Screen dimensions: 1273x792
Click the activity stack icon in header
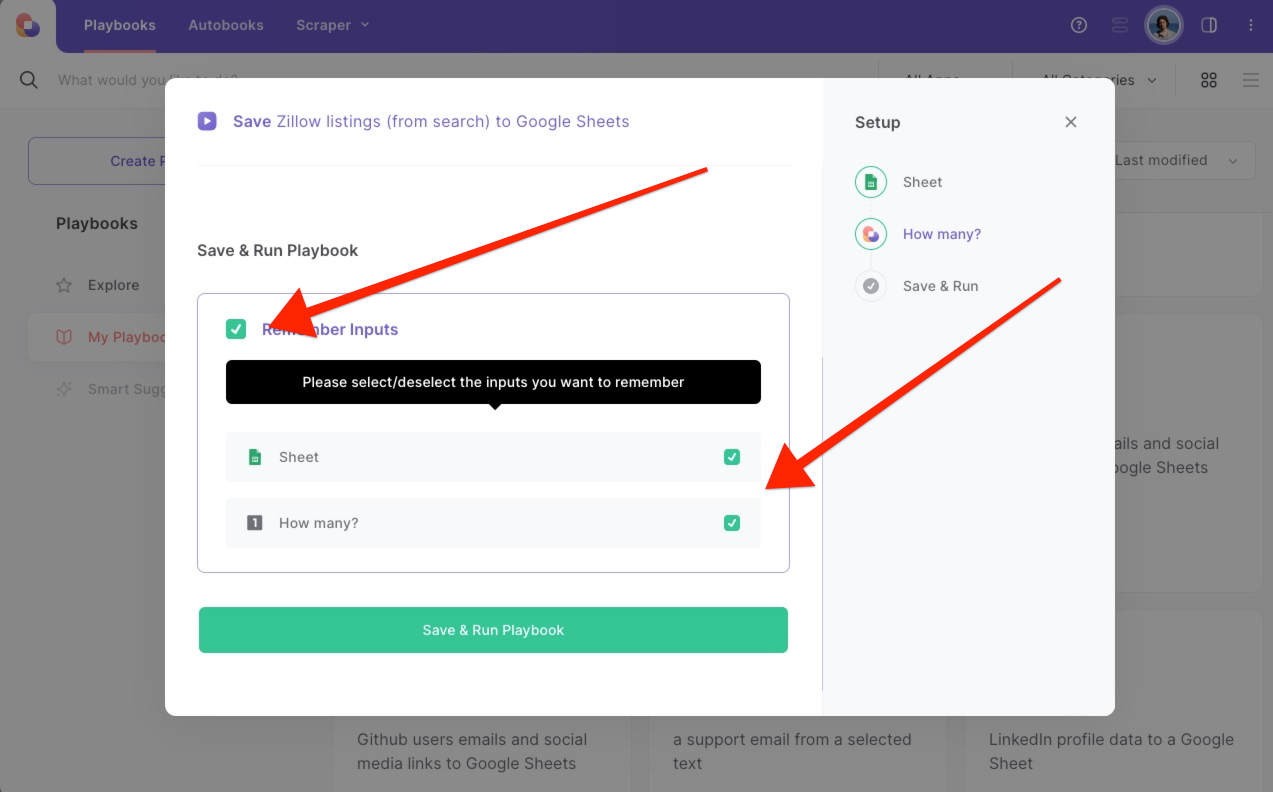pyautogui.click(x=1120, y=25)
